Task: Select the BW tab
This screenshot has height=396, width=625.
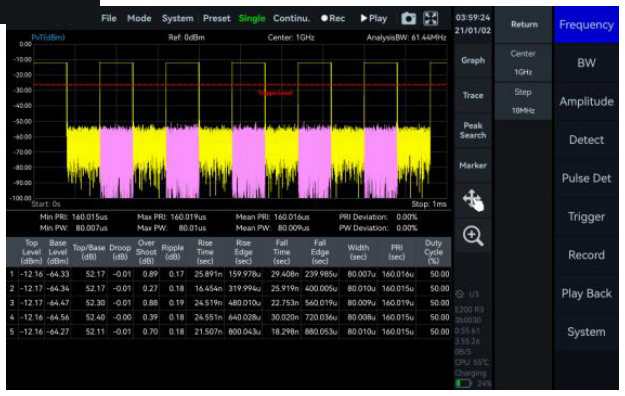Action: 586,63
